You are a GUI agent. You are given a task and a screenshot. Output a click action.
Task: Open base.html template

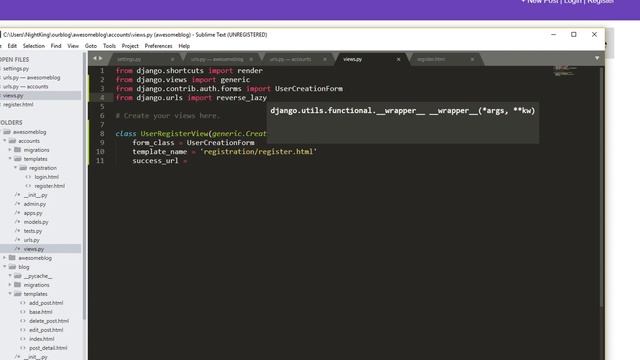point(40,312)
